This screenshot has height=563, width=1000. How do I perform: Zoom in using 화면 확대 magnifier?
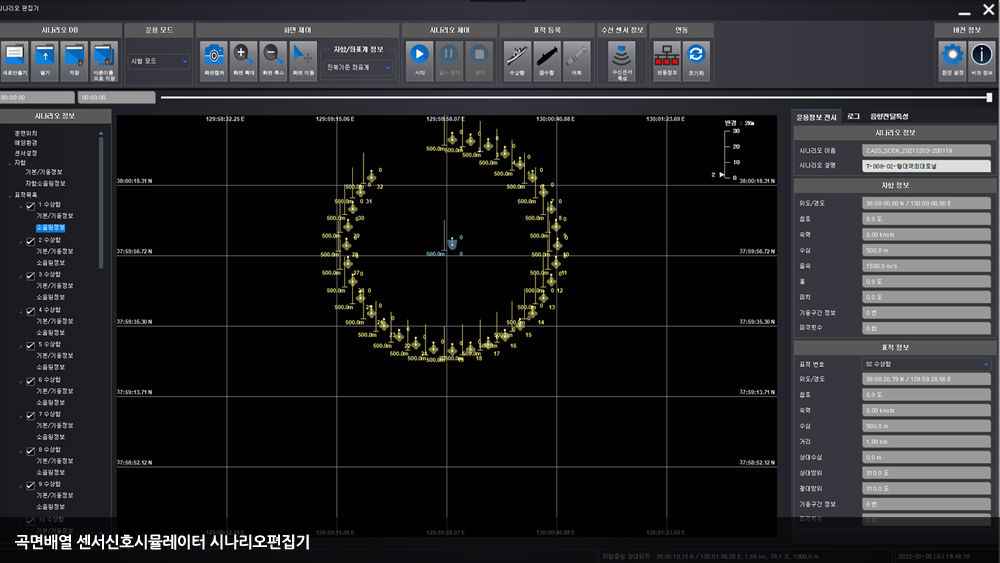(x=244, y=61)
